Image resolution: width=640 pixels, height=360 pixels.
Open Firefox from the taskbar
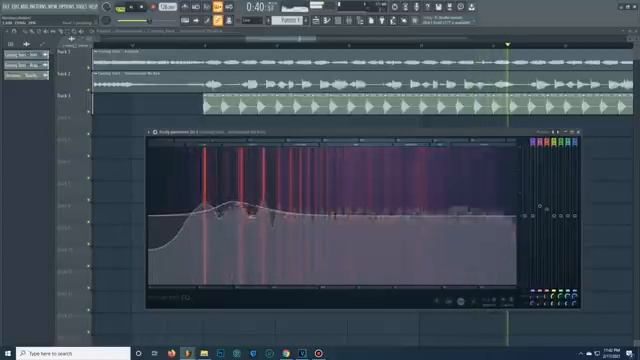tap(171, 353)
